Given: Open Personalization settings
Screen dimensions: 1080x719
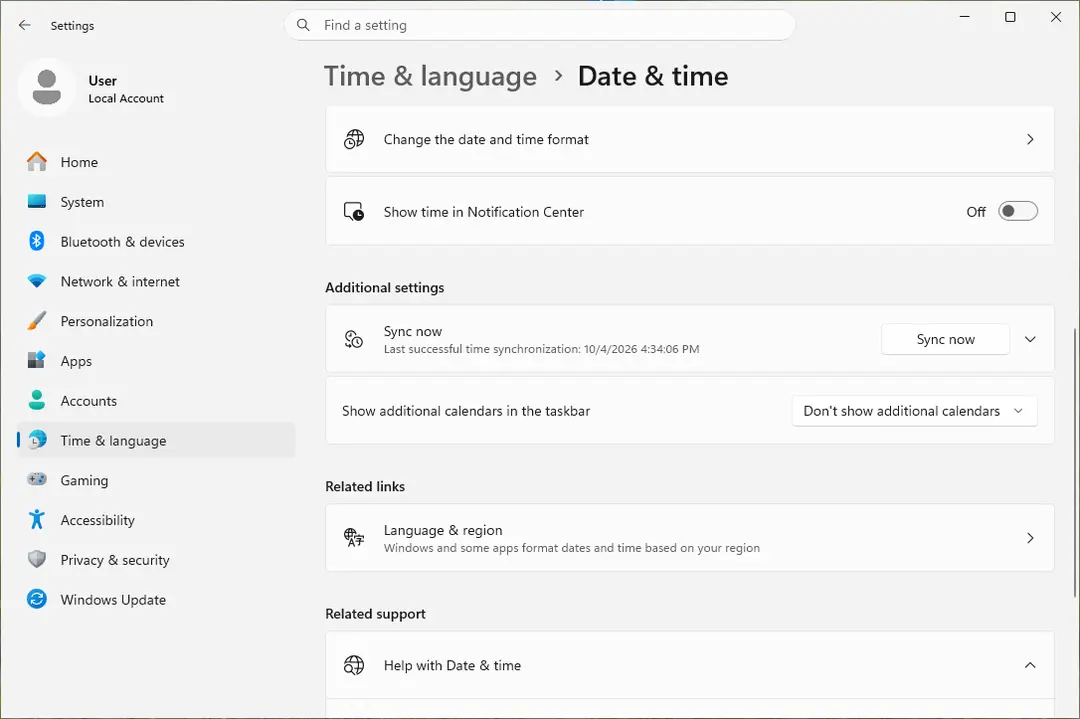Looking at the screenshot, I should pyautogui.click(x=157, y=321).
